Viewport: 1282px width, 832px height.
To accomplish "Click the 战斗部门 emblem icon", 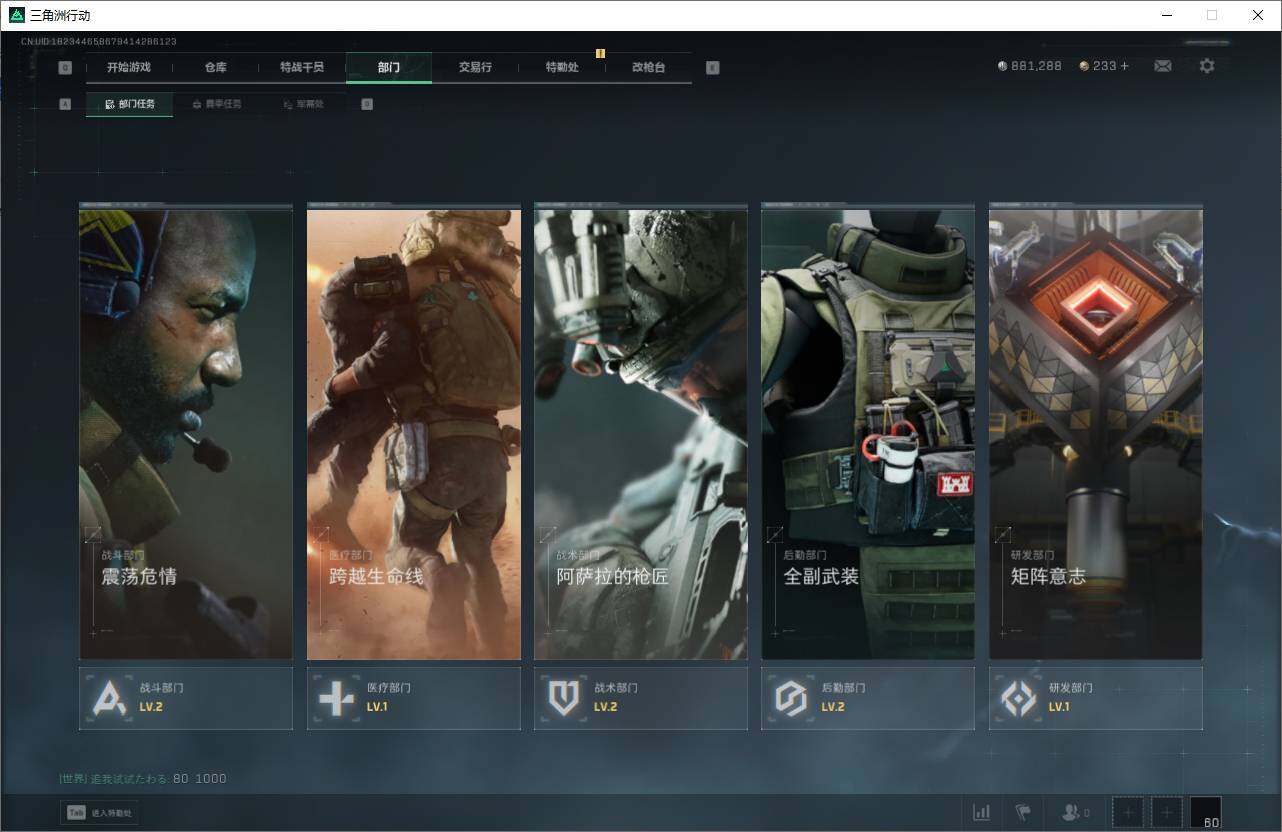I will point(109,698).
